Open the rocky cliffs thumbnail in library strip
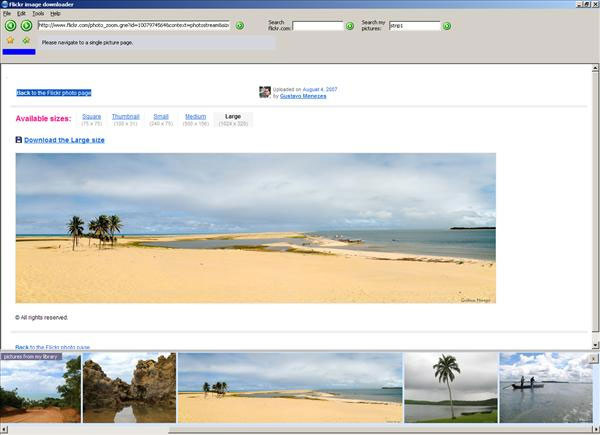The width and height of the screenshot is (600, 435). coord(129,388)
